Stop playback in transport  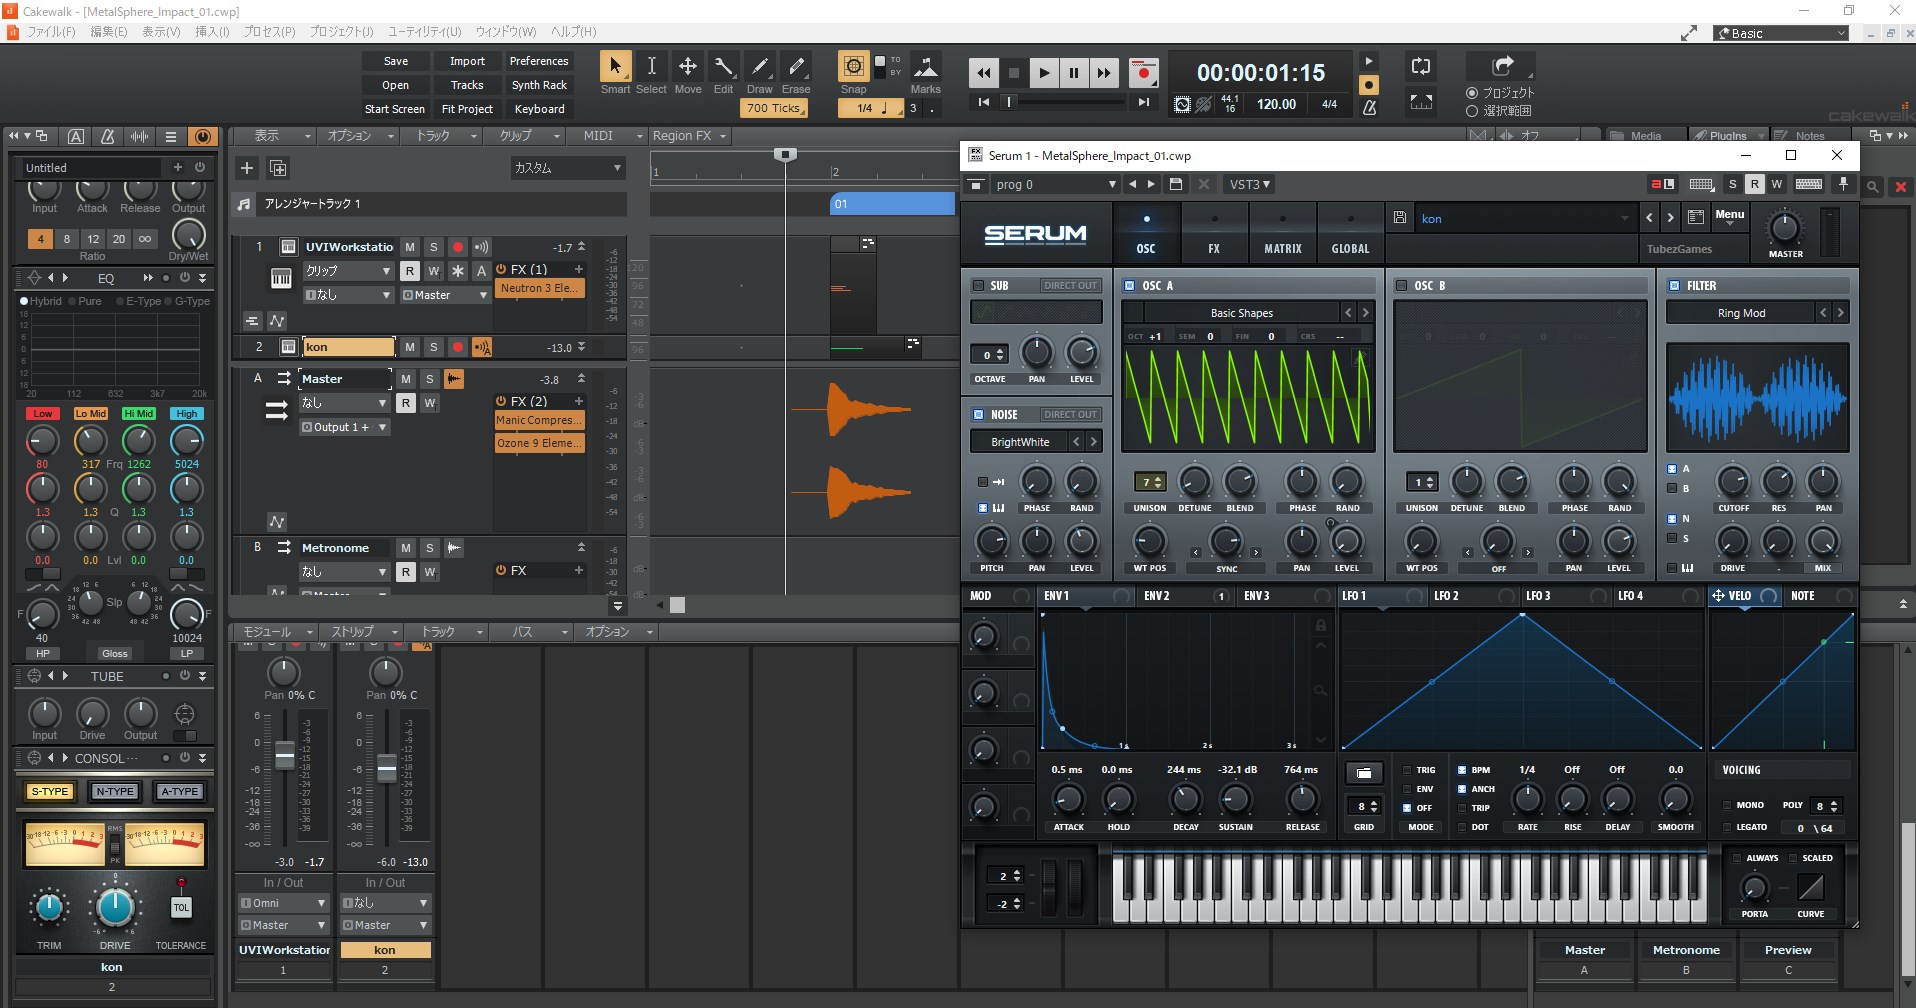click(1014, 72)
